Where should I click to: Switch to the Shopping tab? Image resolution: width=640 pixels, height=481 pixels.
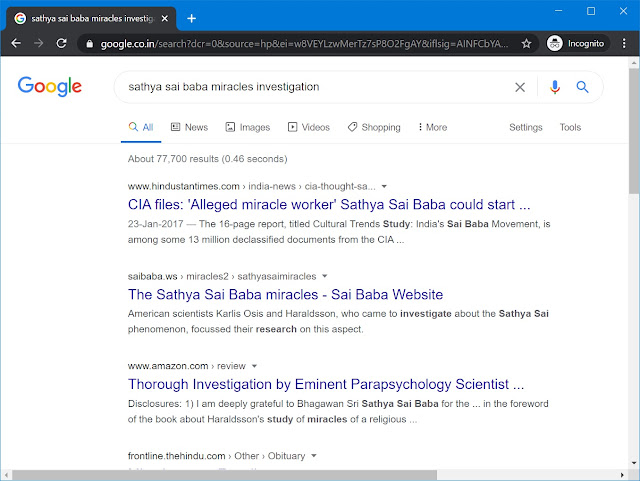pyautogui.click(x=374, y=127)
